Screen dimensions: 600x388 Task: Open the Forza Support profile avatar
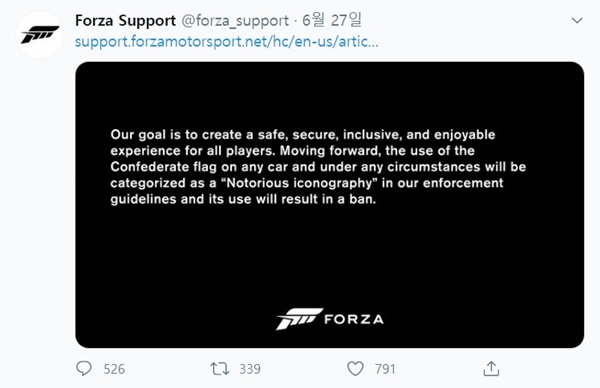pos(40,35)
